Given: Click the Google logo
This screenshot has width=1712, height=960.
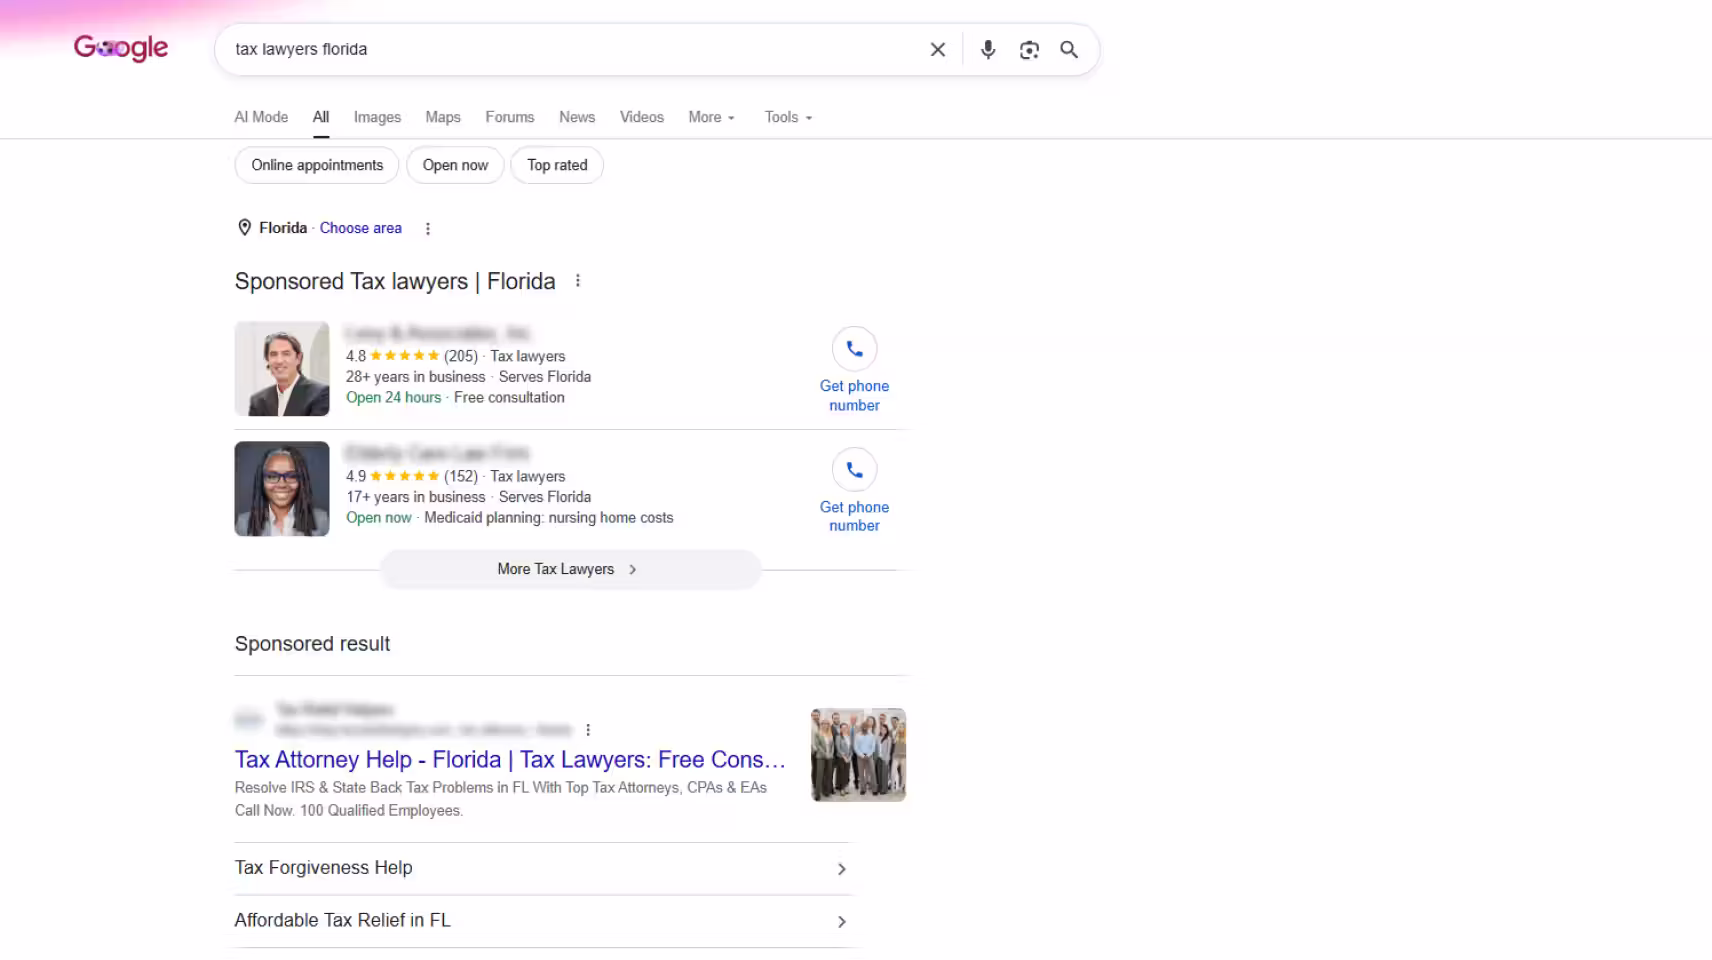Looking at the screenshot, I should 121,48.
